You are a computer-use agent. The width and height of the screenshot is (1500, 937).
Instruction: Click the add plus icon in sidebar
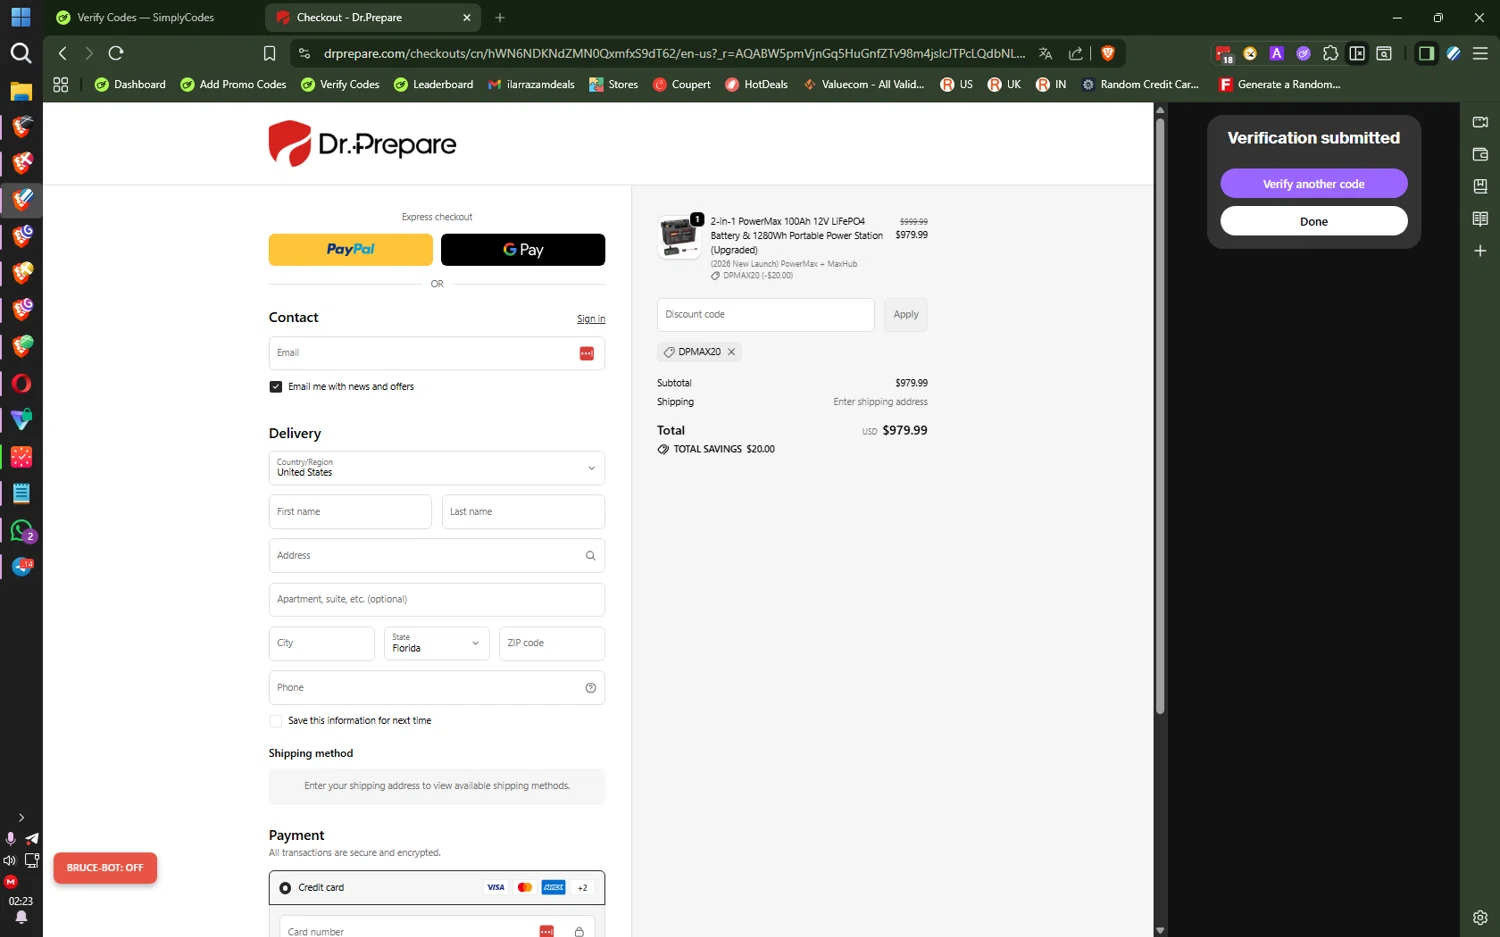pos(1480,251)
